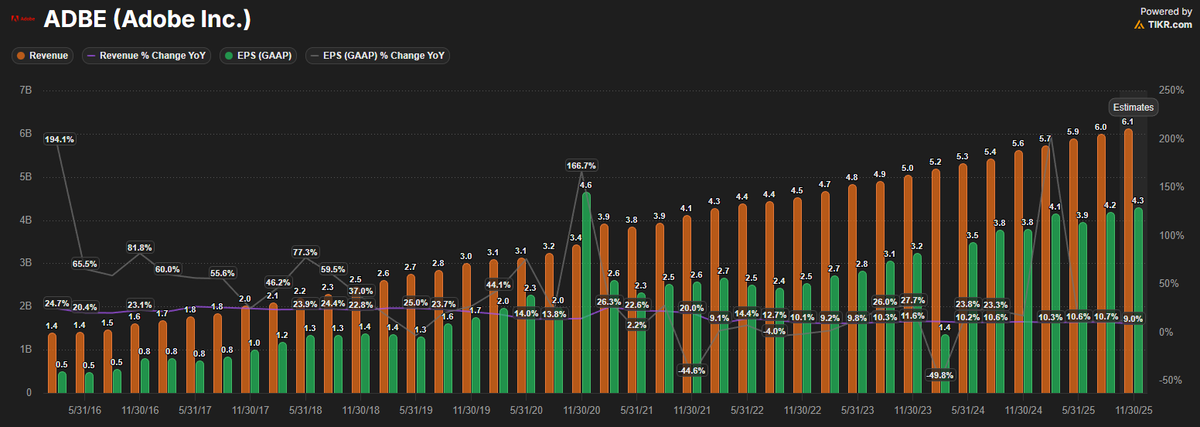Click the 5/31/19 x-axis date

(x=414, y=409)
